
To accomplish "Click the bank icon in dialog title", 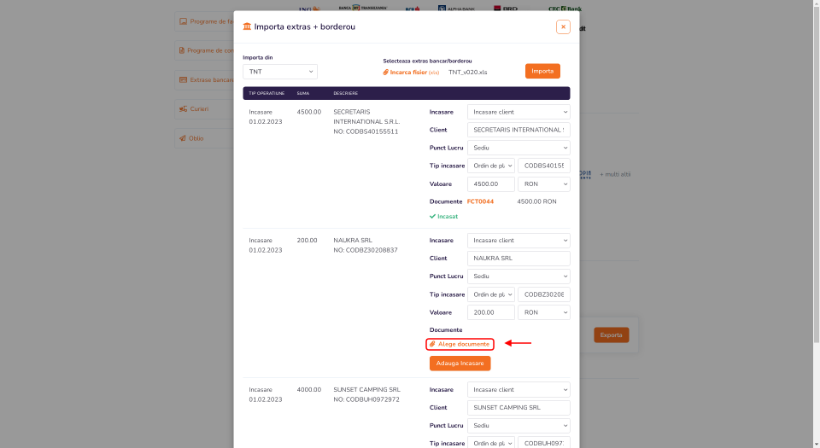I will coord(247,27).
